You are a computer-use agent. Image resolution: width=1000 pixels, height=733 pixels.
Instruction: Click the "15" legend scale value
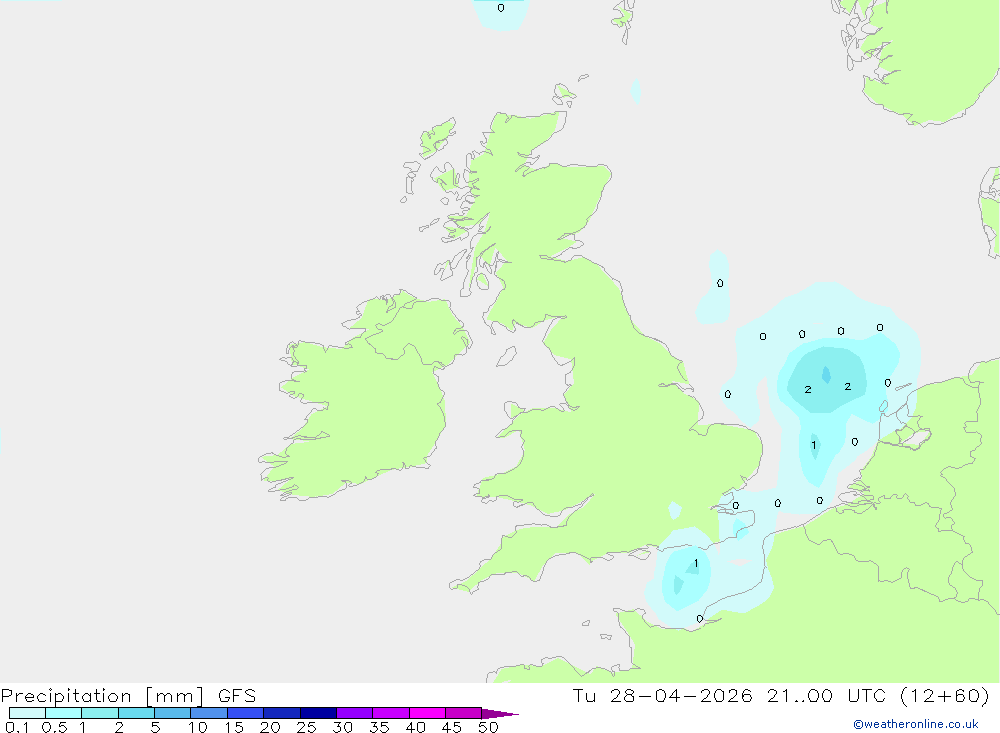coord(234,727)
